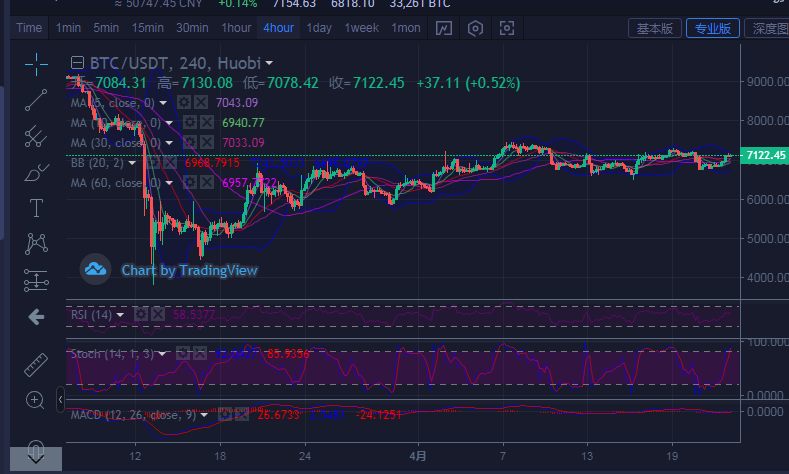Click the TradingView cloud logo button
The image size is (789, 474).
coord(96,270)
